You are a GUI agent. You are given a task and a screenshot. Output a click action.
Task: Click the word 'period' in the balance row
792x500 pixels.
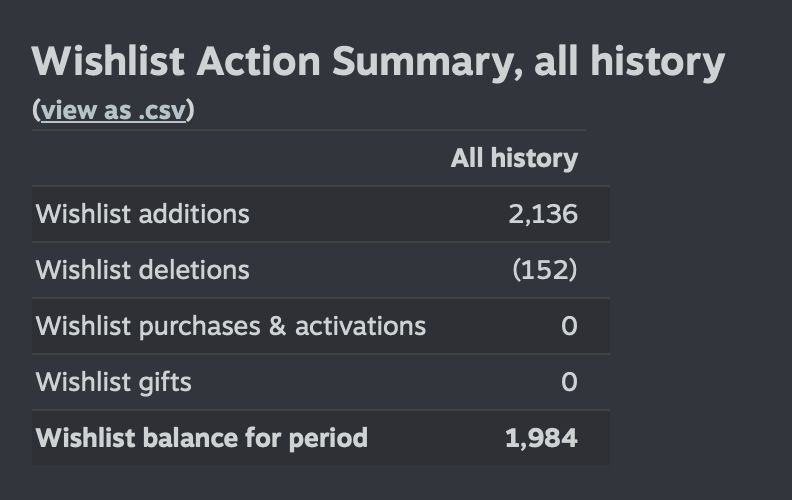pyautogui.click(x=328, y=438)
